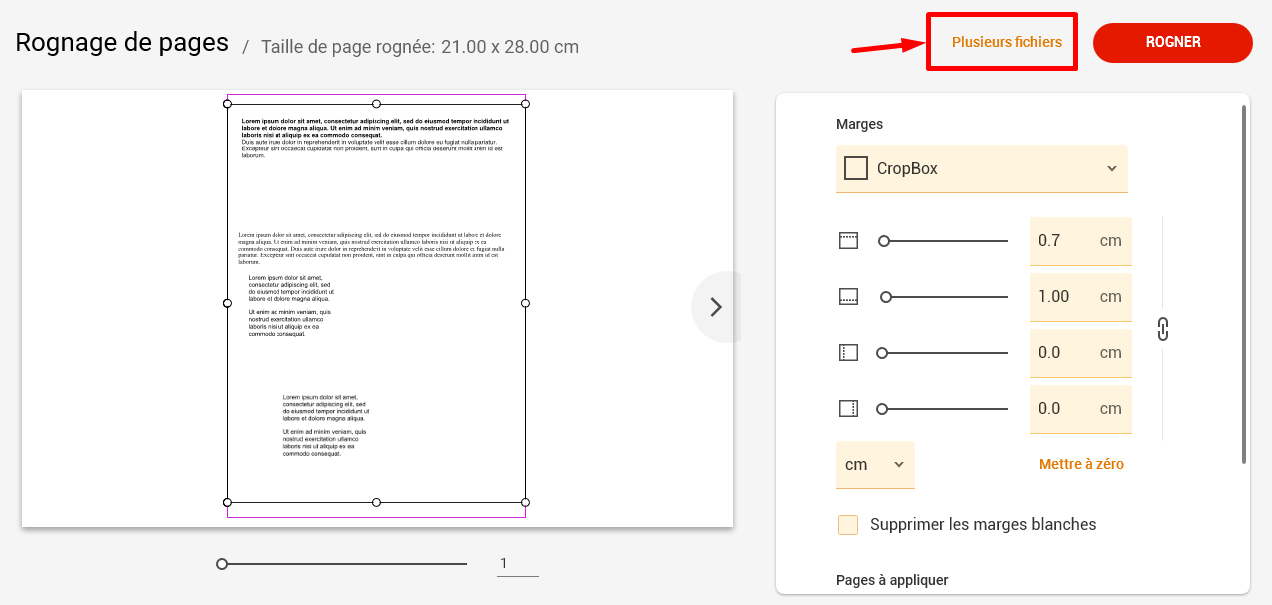This screenshot has width=1272, height=605.
Task: Click the left margin icon
Action: point(849,353)
